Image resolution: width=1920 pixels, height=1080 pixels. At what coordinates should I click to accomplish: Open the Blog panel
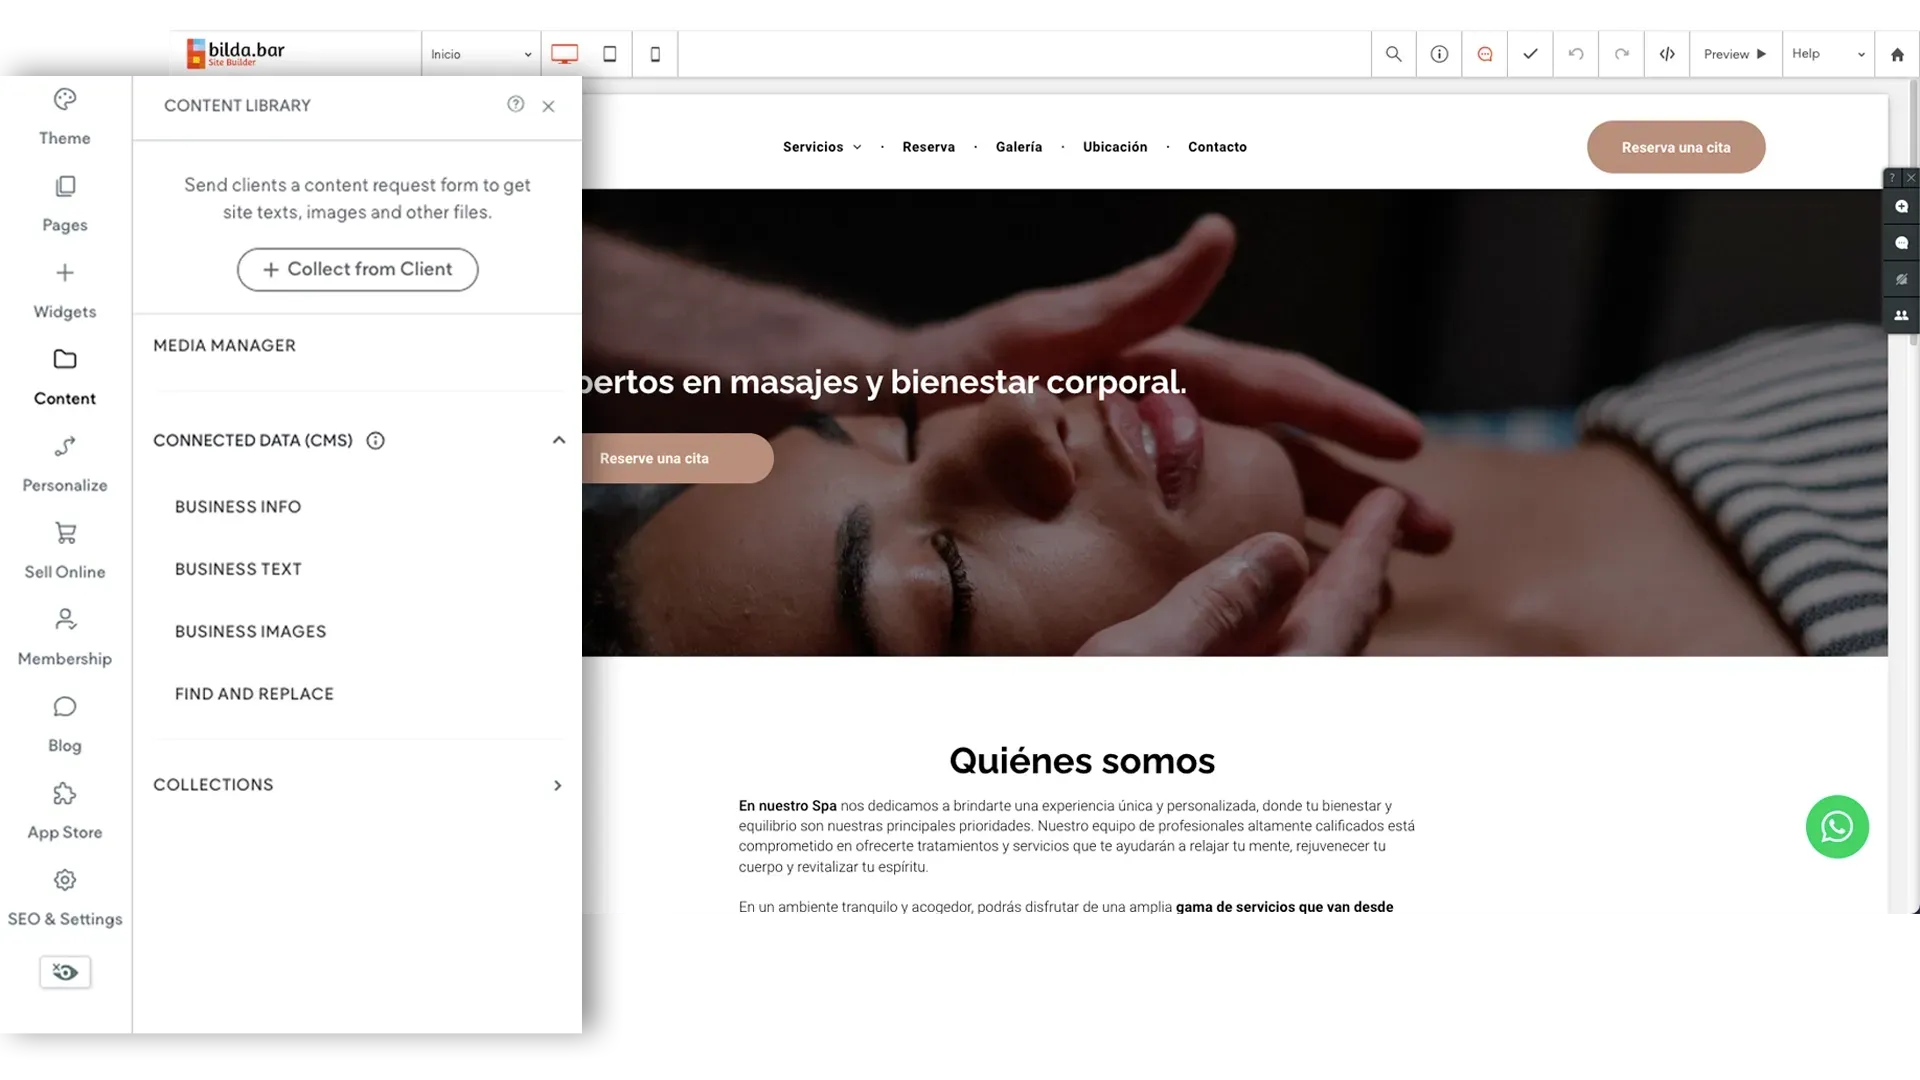click(x=65, y=726)
